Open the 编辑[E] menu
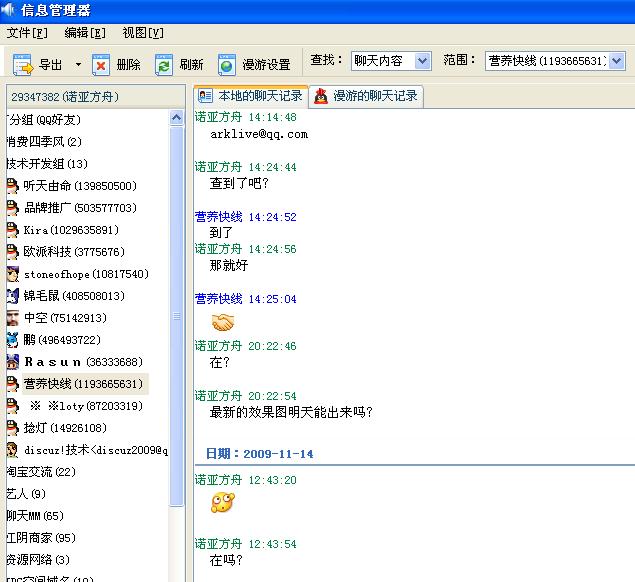 [85, 33]
